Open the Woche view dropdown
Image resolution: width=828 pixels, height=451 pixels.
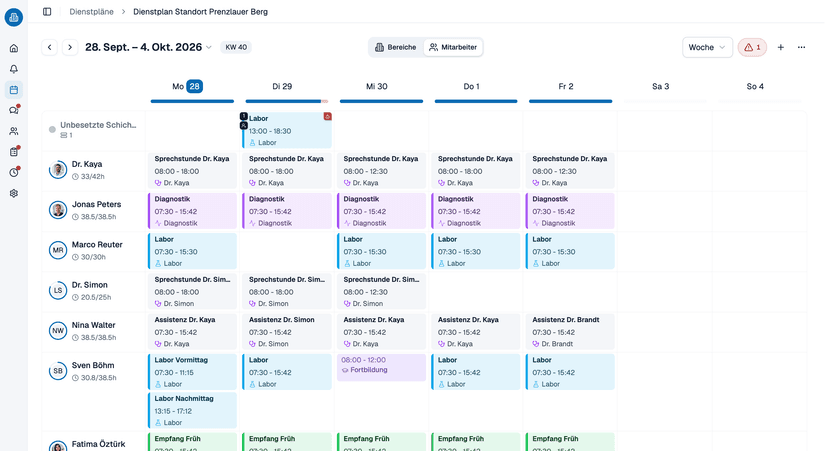click(x=707, y=47)
